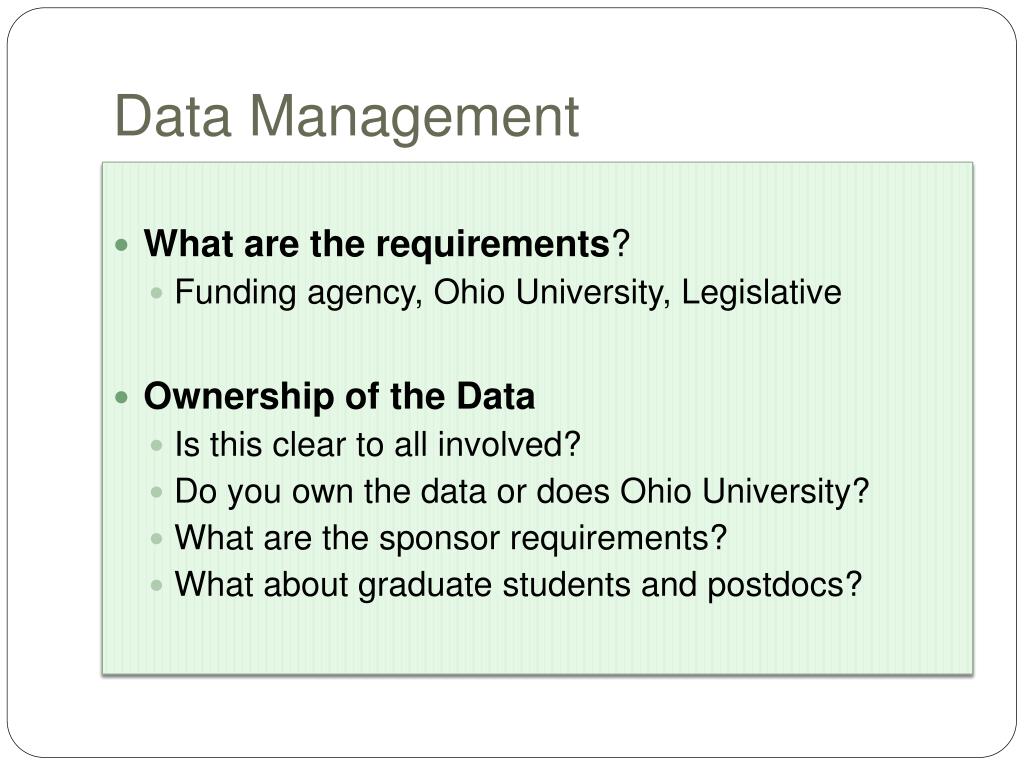Click 'Do you own the data' line
Viewport: 1024px width, 768px height.
click(522, 491)
